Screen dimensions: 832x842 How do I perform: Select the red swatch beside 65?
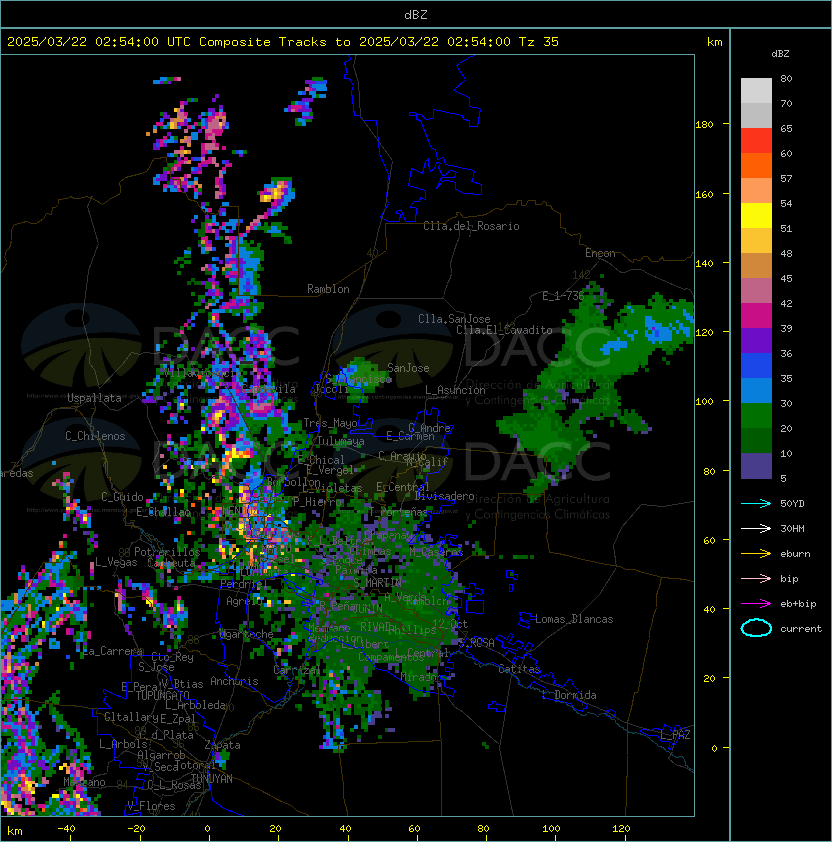(x=756, y=141)
